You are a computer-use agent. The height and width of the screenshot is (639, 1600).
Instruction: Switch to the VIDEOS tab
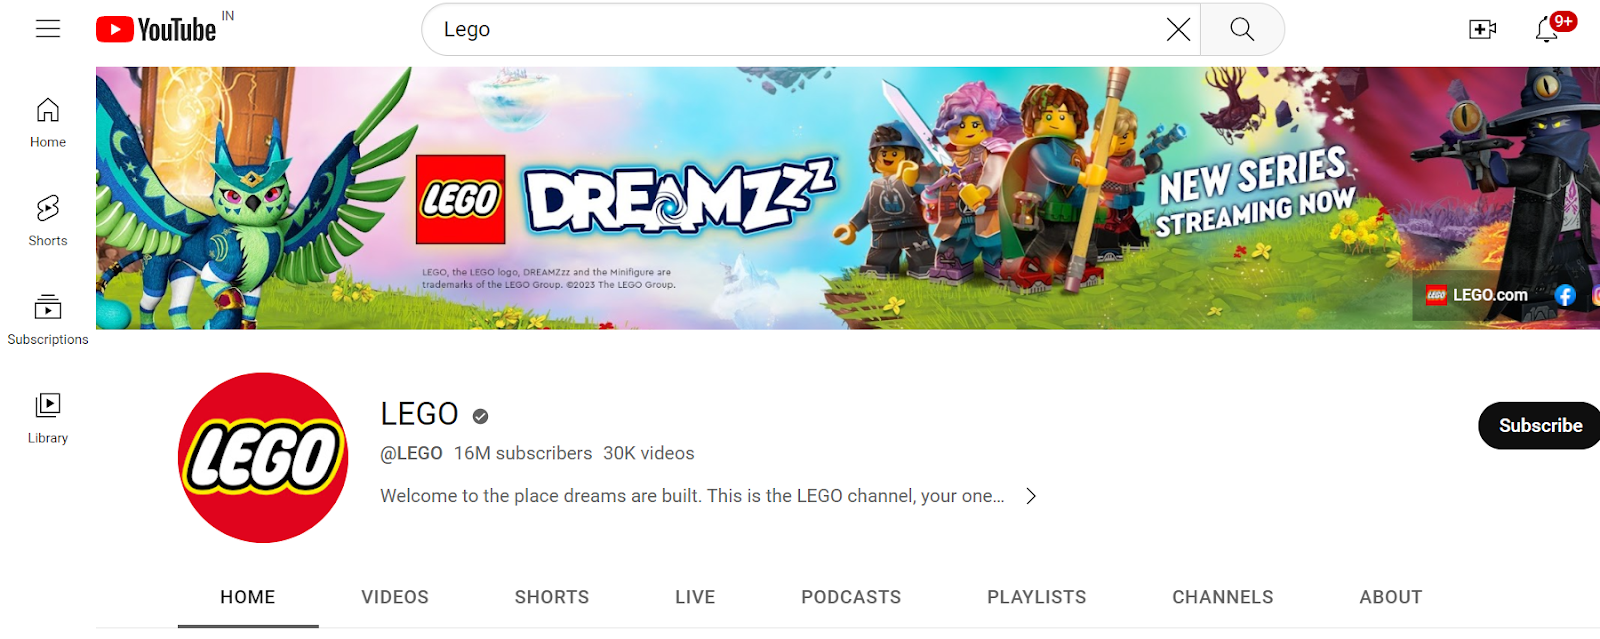[x=395, y=597]
